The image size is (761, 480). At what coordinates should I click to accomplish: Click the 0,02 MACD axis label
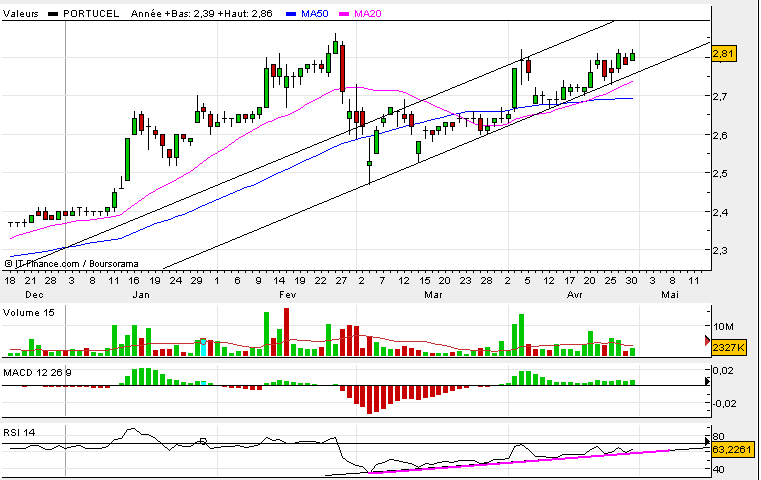click(723, 371)
